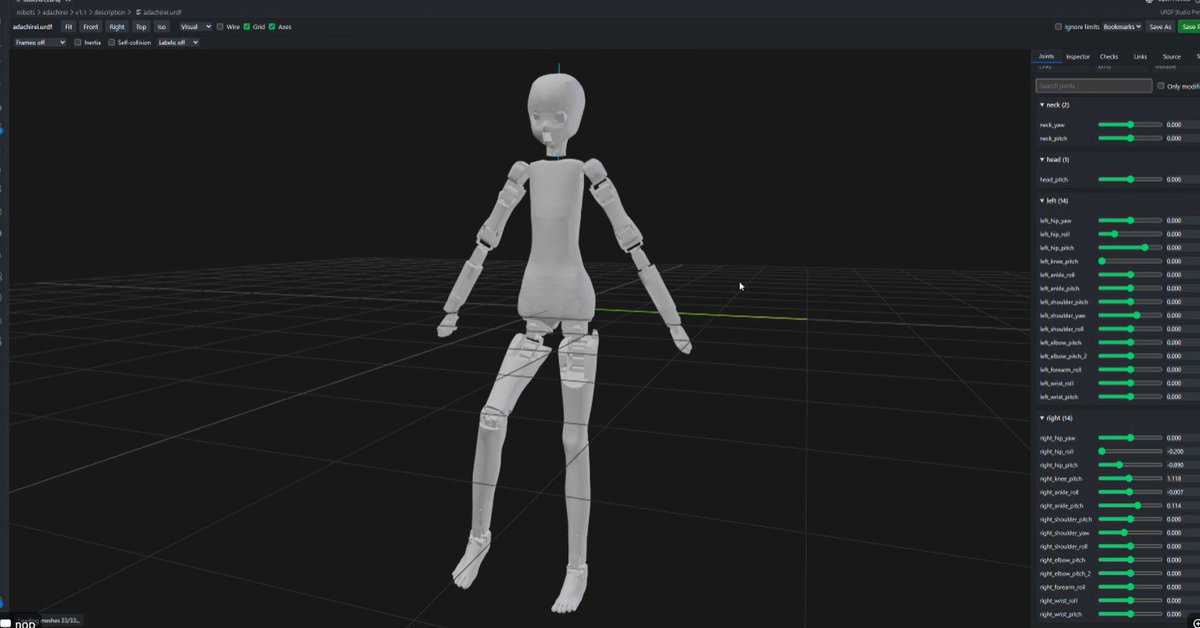Switch to Right view
This screenshot has width=1200, height=628.
[x=117, y=27]
